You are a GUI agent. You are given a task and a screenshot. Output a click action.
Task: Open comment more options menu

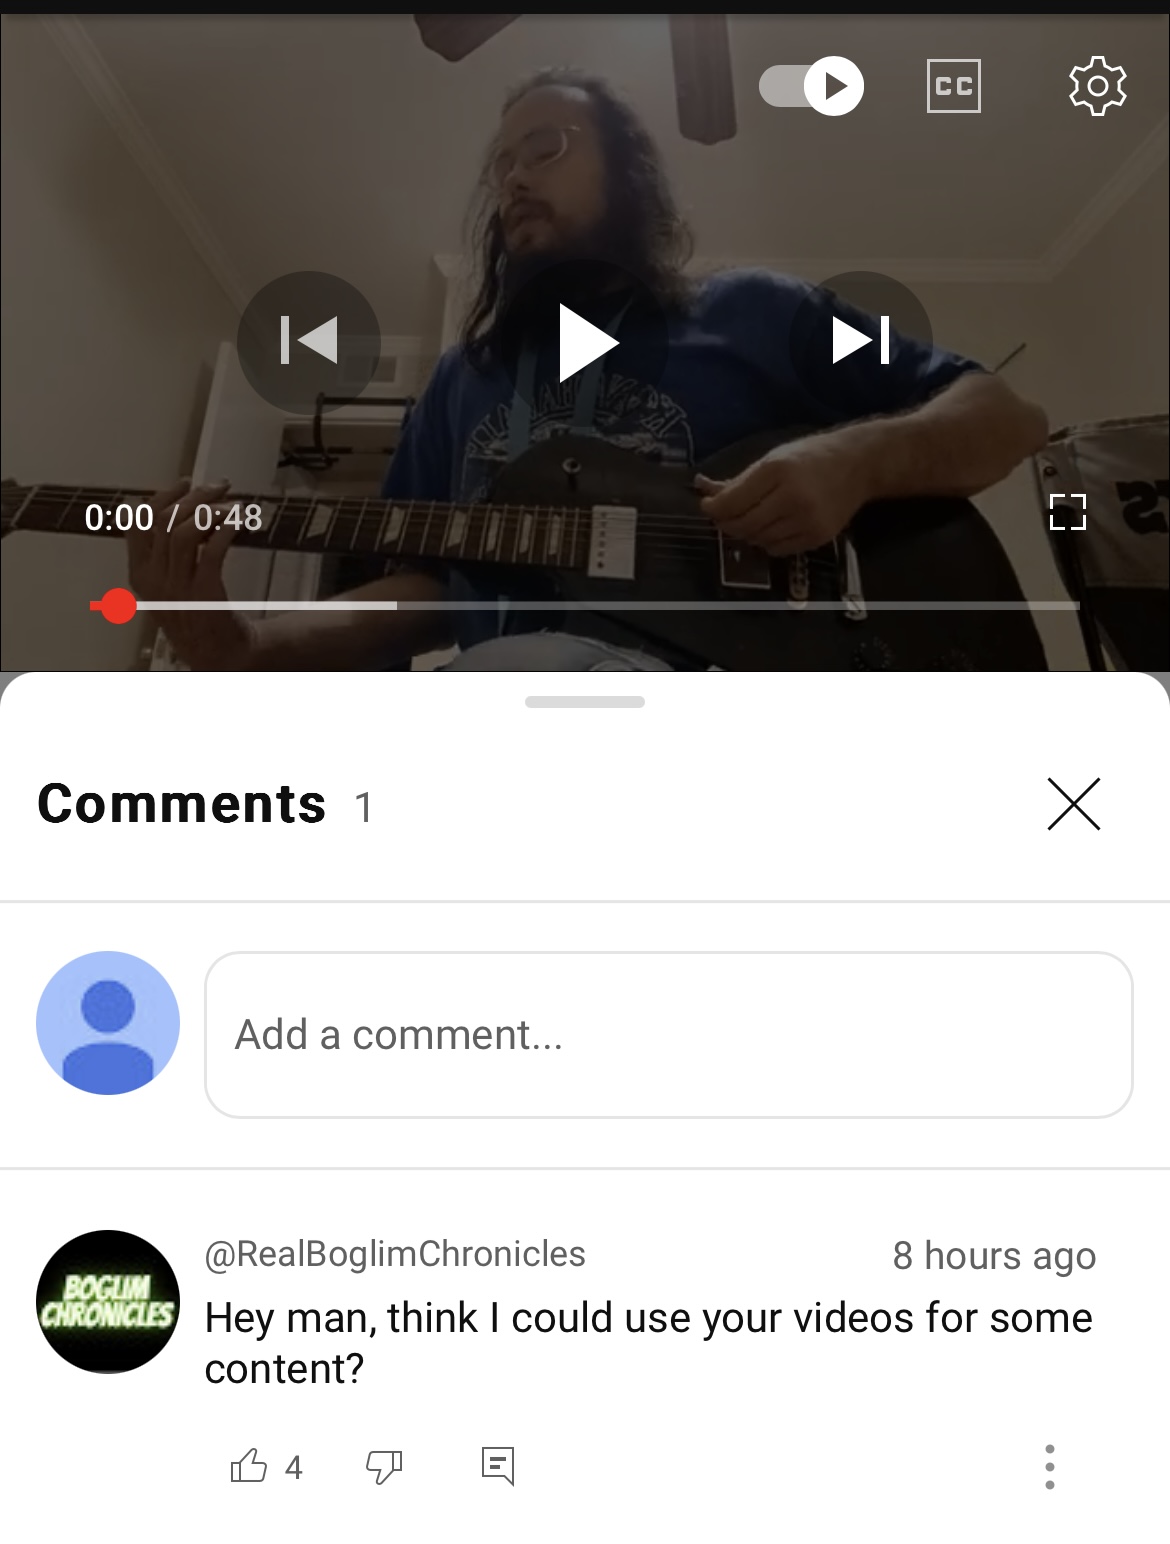pos(1049,1467)
